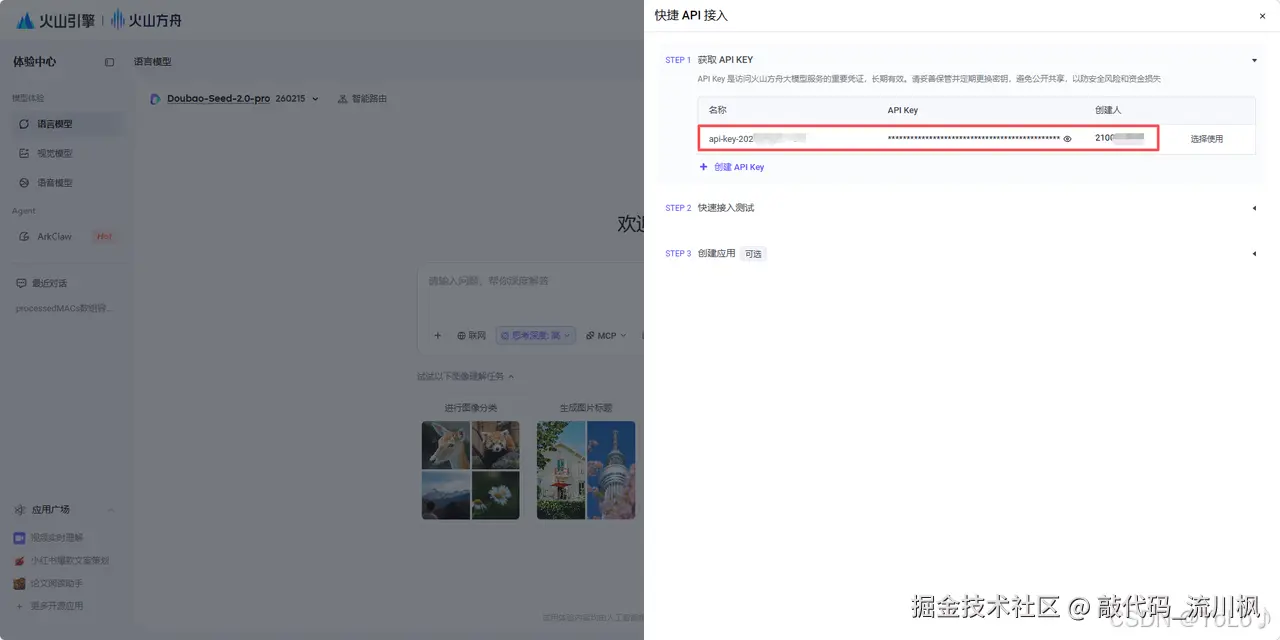
Task: Open the 思考深度 dropdown
Action: [x=535, y=336]
